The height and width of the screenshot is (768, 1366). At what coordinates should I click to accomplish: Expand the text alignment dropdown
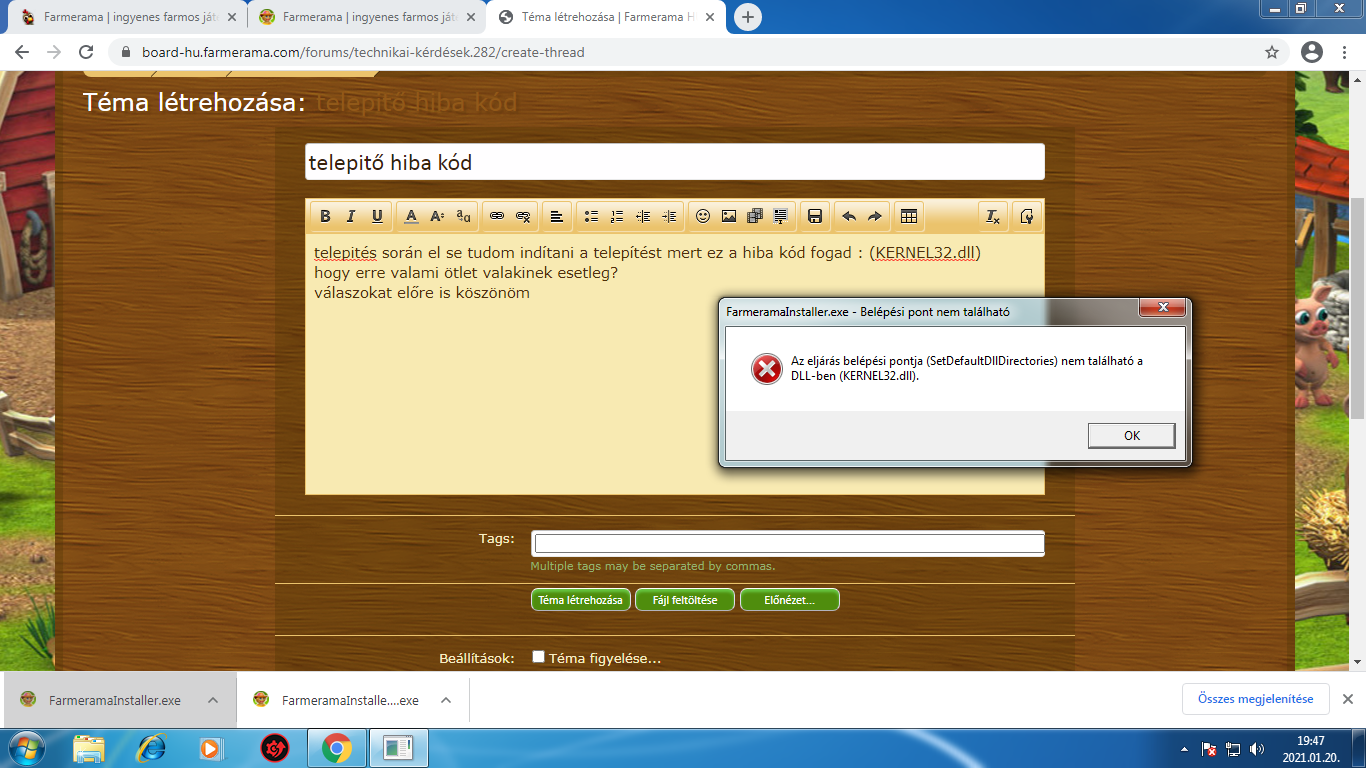coord(557,216)
